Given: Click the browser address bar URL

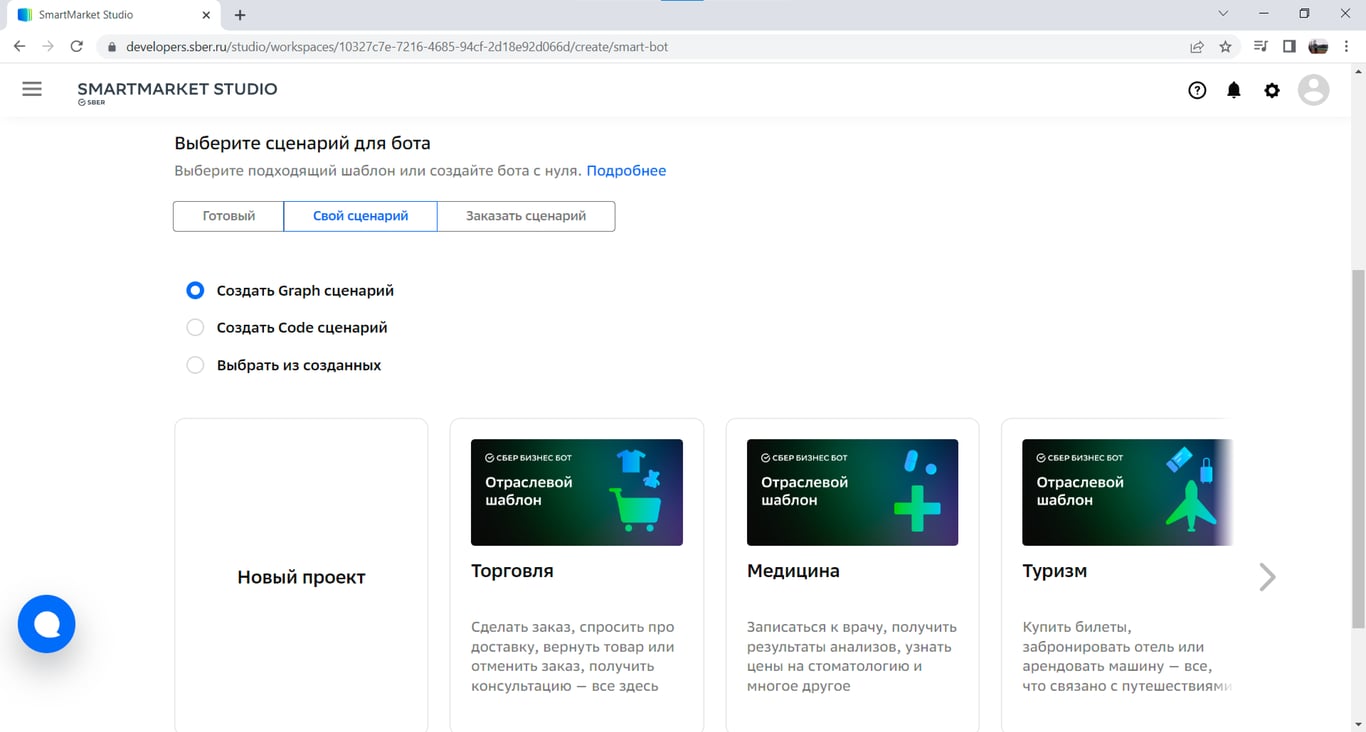Looking at the screenshot, I should click(397, 47).
